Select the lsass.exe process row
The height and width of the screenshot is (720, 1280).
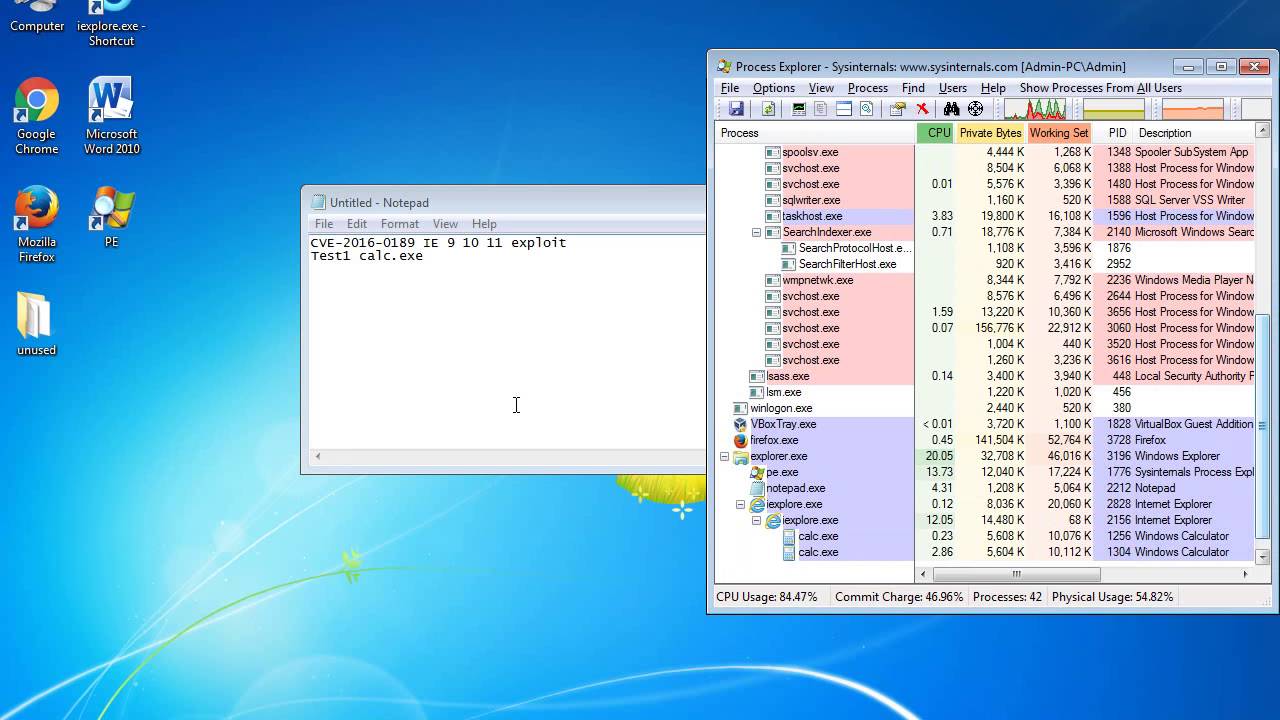985,376
